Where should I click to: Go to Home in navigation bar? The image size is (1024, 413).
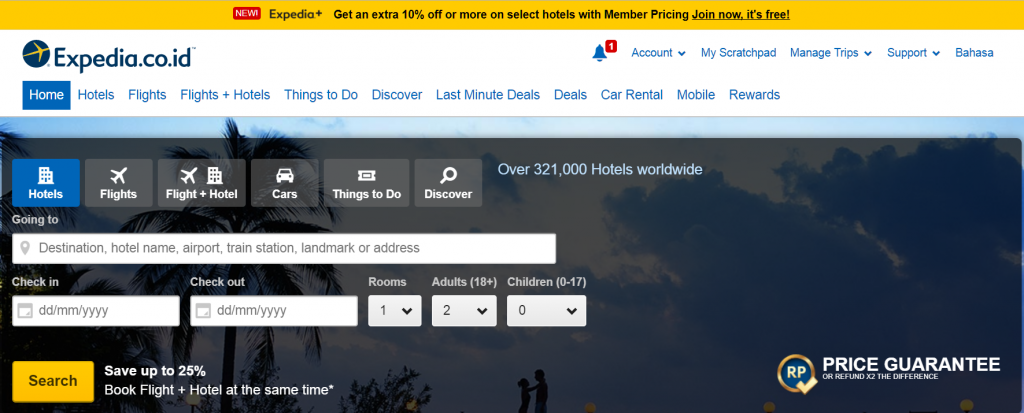pyautogui.click(x=46, y=95)
